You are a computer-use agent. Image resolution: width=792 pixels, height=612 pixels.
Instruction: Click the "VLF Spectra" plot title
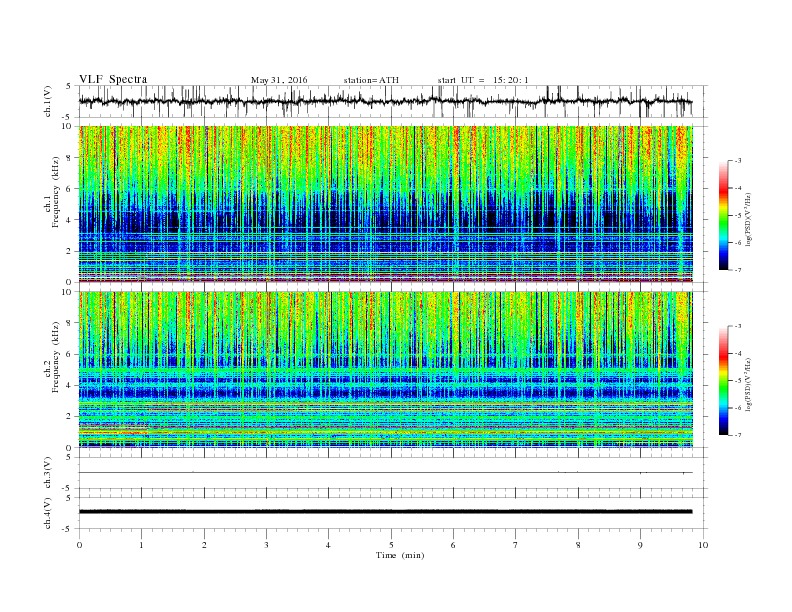113,79
